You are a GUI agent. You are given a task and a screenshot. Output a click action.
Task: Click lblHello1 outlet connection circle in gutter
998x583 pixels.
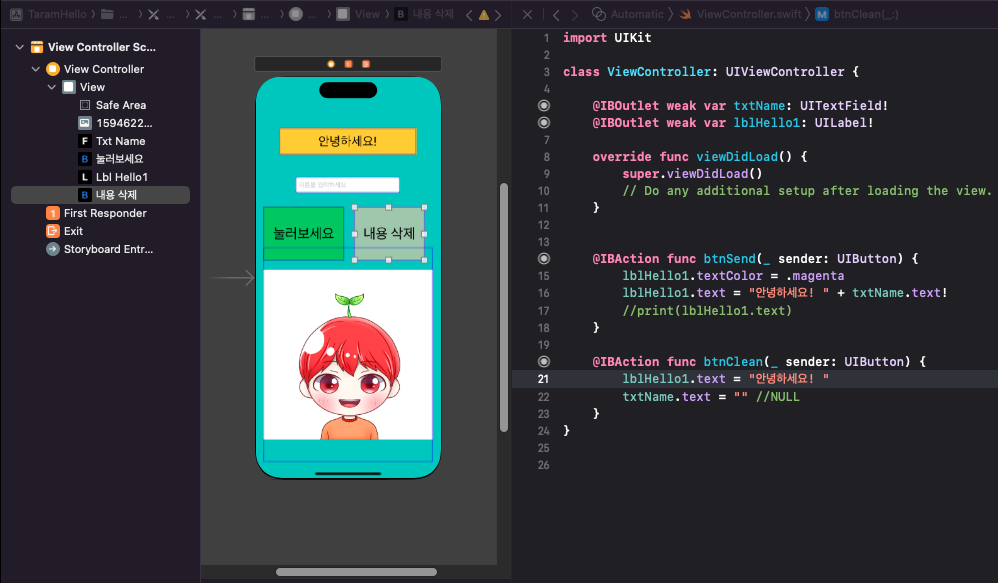(x=544, y=122)
